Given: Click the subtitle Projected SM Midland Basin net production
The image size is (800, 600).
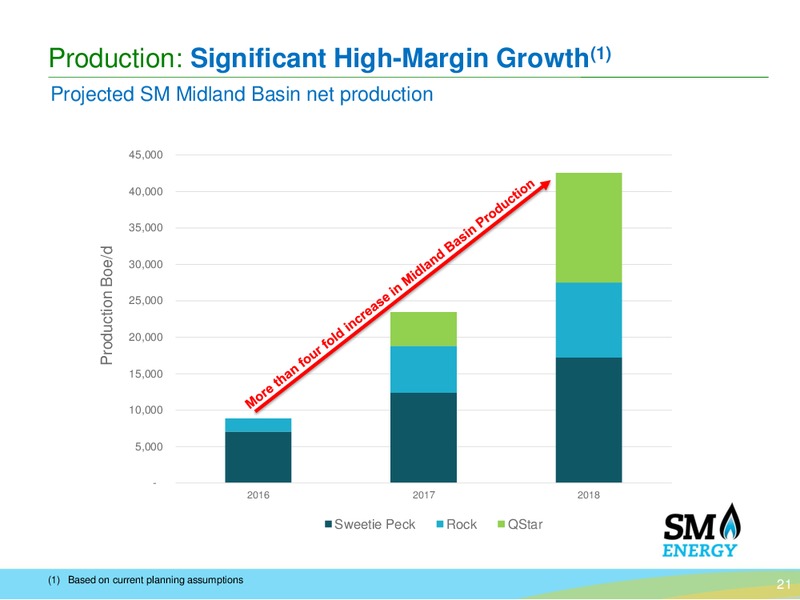Looking at the screenshot, I should coord(242,94).
